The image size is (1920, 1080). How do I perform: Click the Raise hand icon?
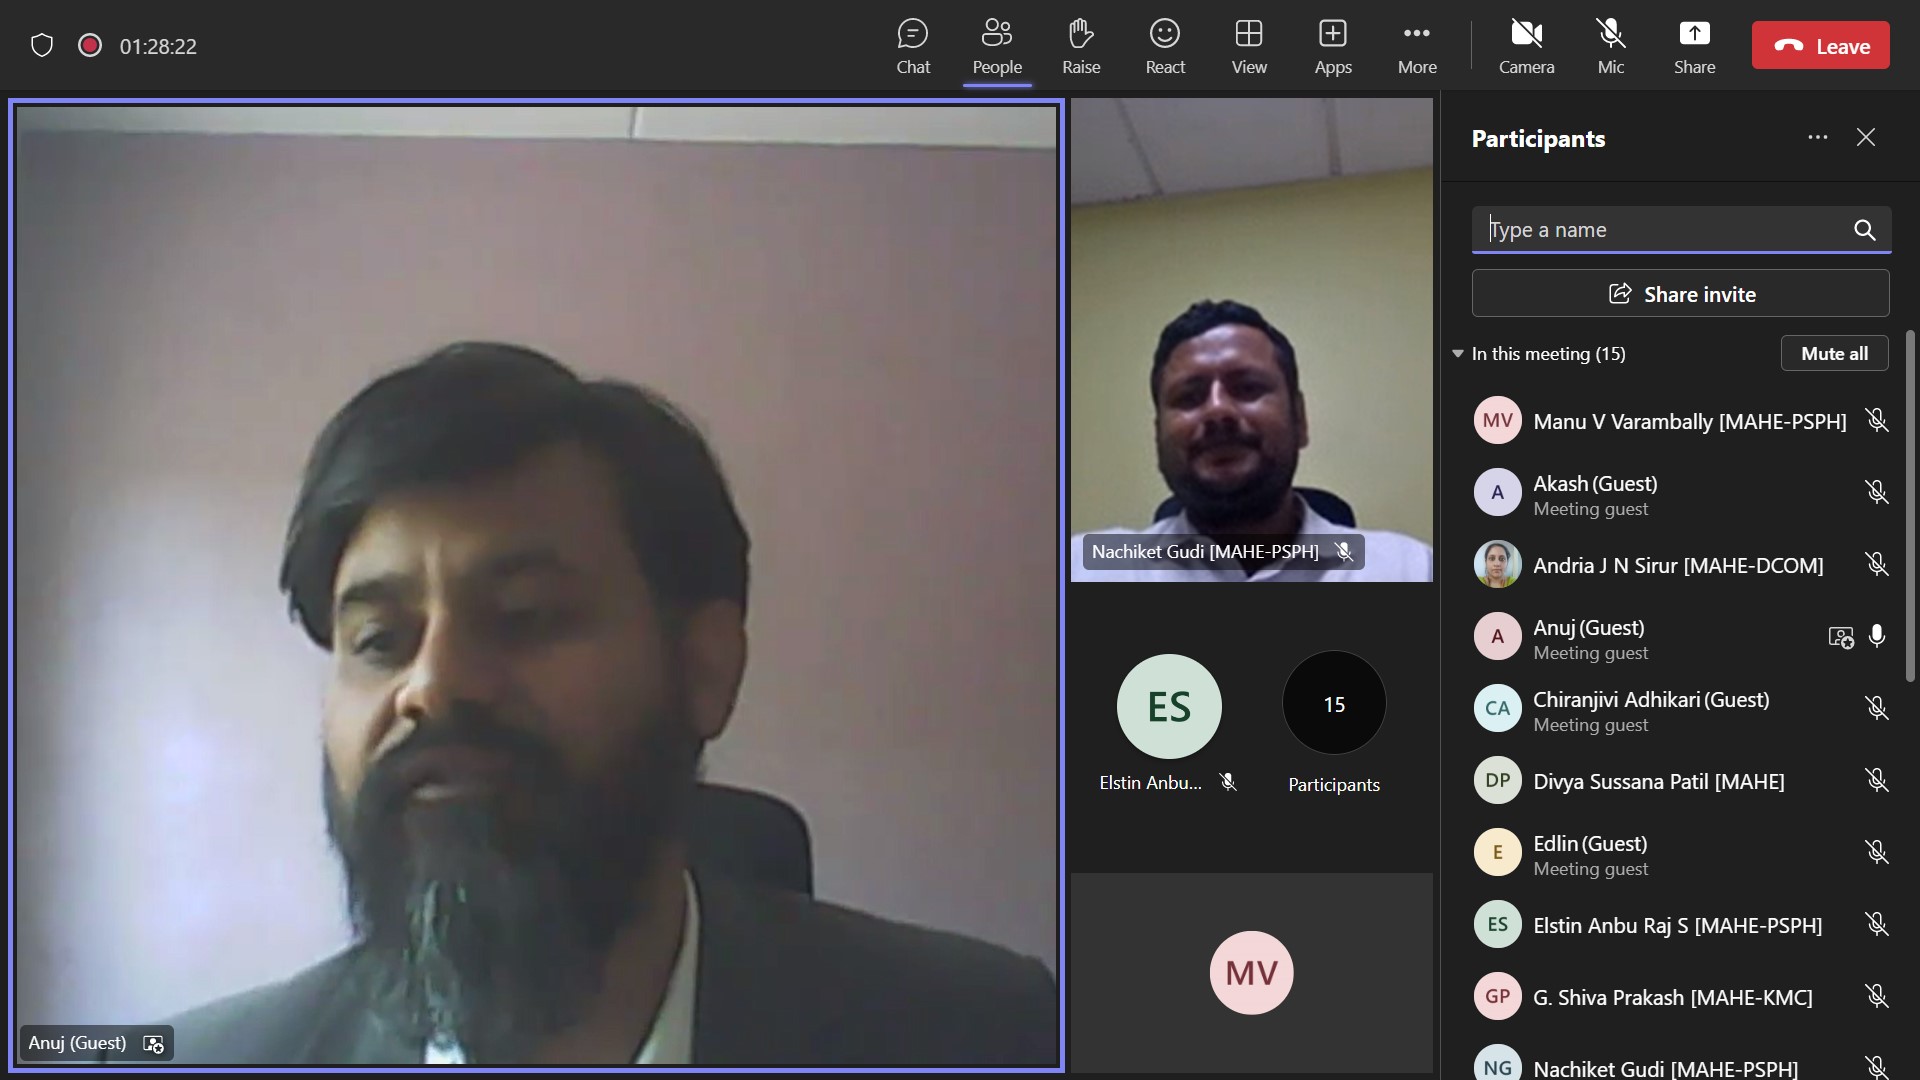(1080, 46)
